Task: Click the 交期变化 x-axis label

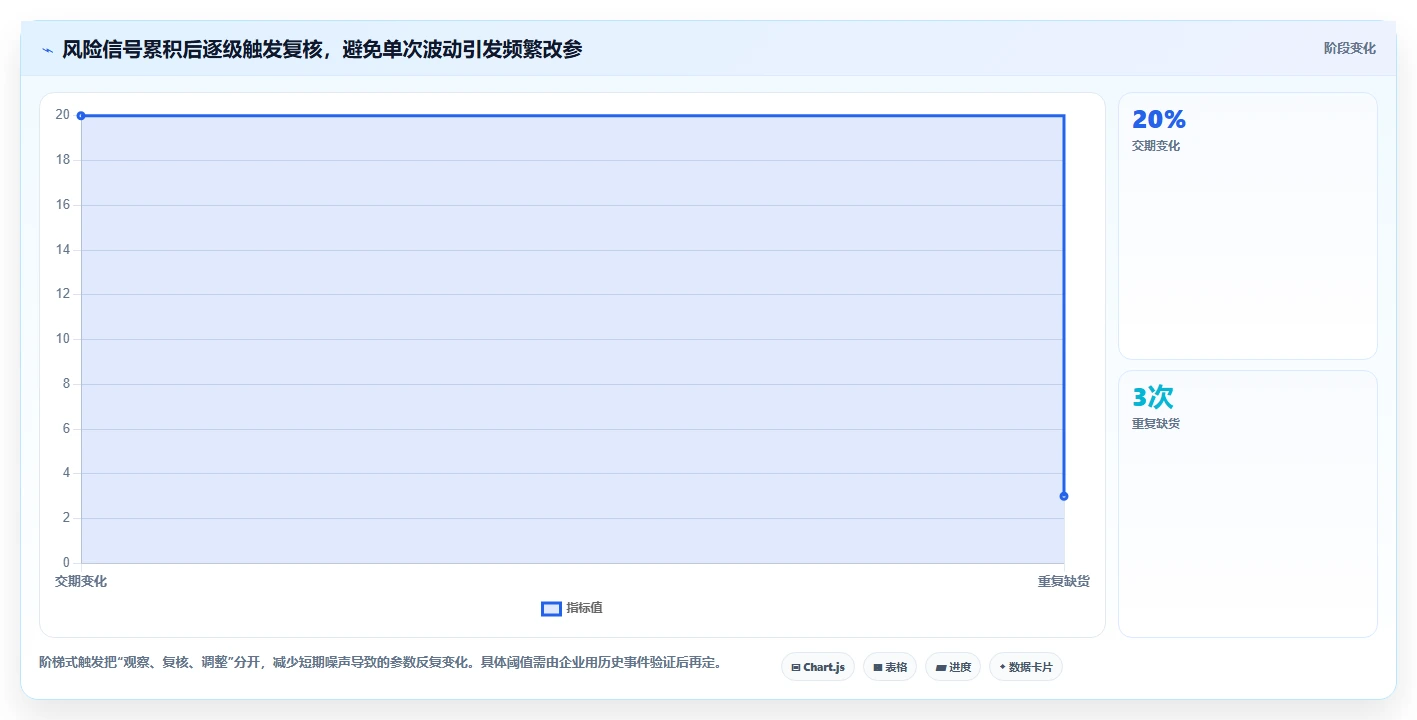Action: (x=81, y=581)
